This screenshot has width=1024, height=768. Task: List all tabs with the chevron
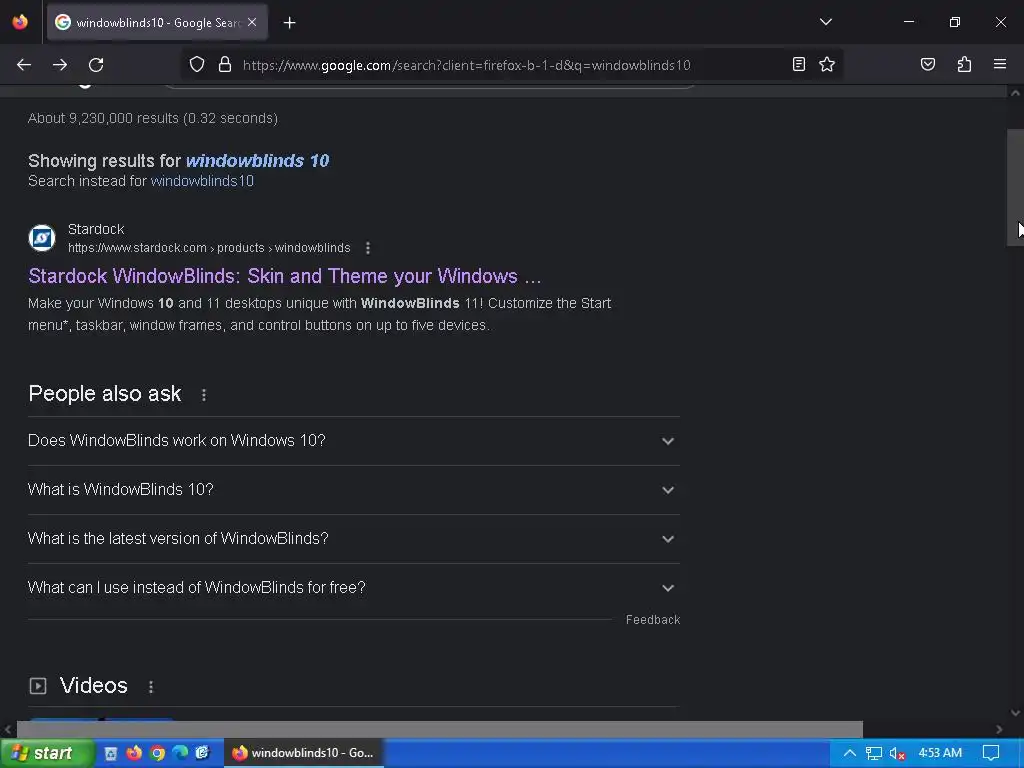pos(825,22)
